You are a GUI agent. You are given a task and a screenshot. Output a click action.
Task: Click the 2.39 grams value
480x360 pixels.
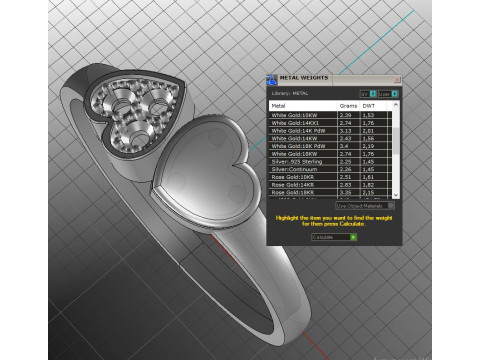[345, 115]
